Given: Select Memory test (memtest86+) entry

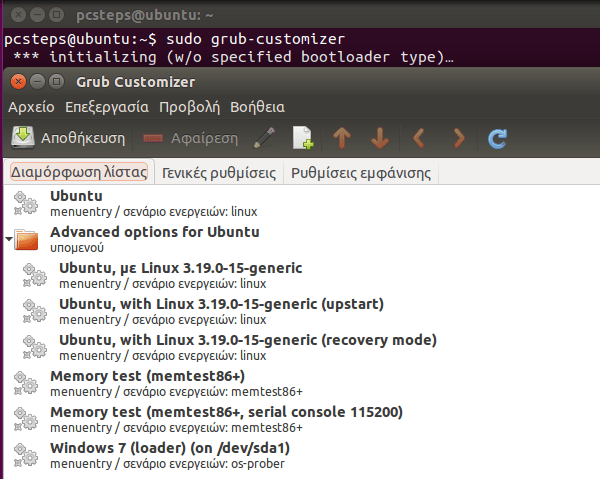Looking at the screenshot, I should 302,383.
